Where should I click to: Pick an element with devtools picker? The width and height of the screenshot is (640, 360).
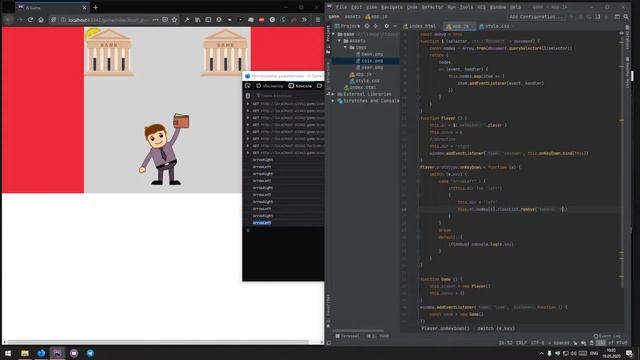click(248, 86)
